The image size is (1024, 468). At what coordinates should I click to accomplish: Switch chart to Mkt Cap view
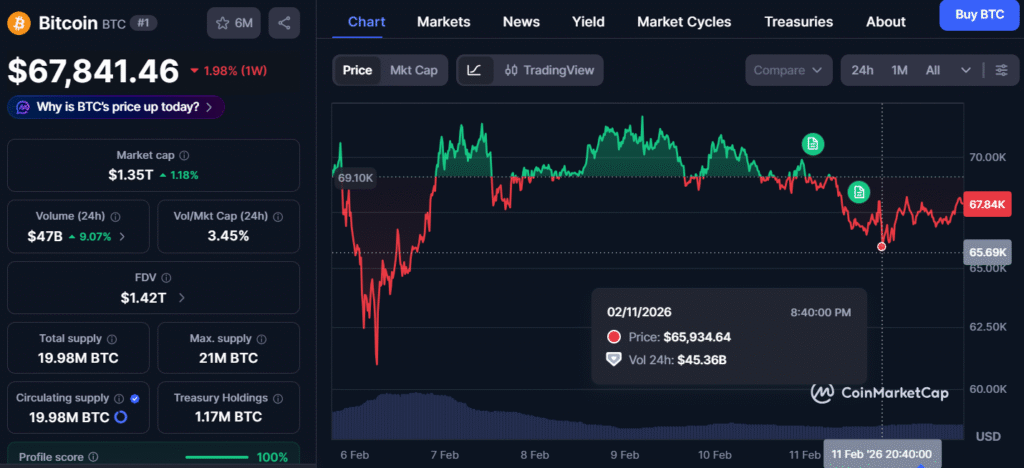pos(413,70)
